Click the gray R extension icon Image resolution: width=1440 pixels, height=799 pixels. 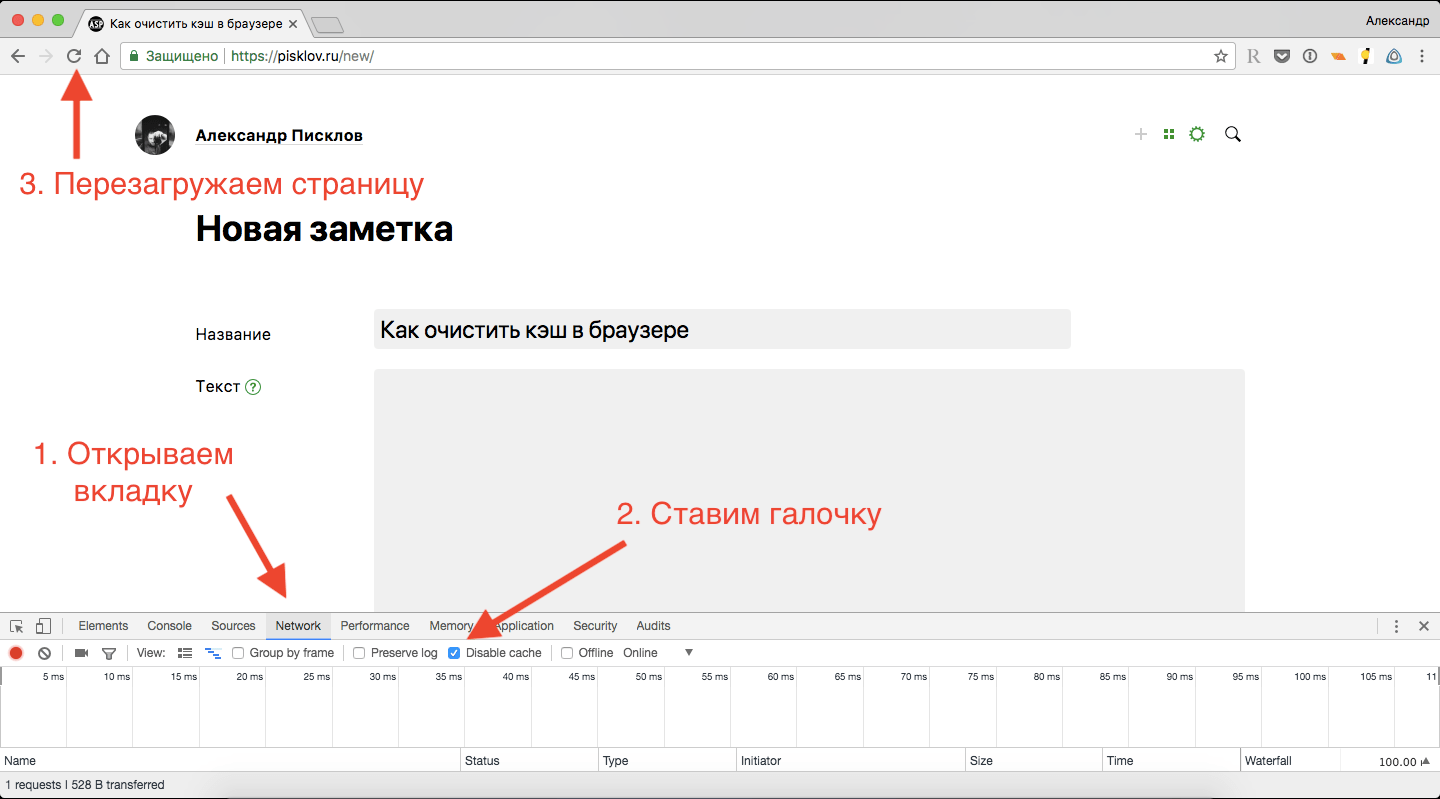click(x=1253, y=57)
